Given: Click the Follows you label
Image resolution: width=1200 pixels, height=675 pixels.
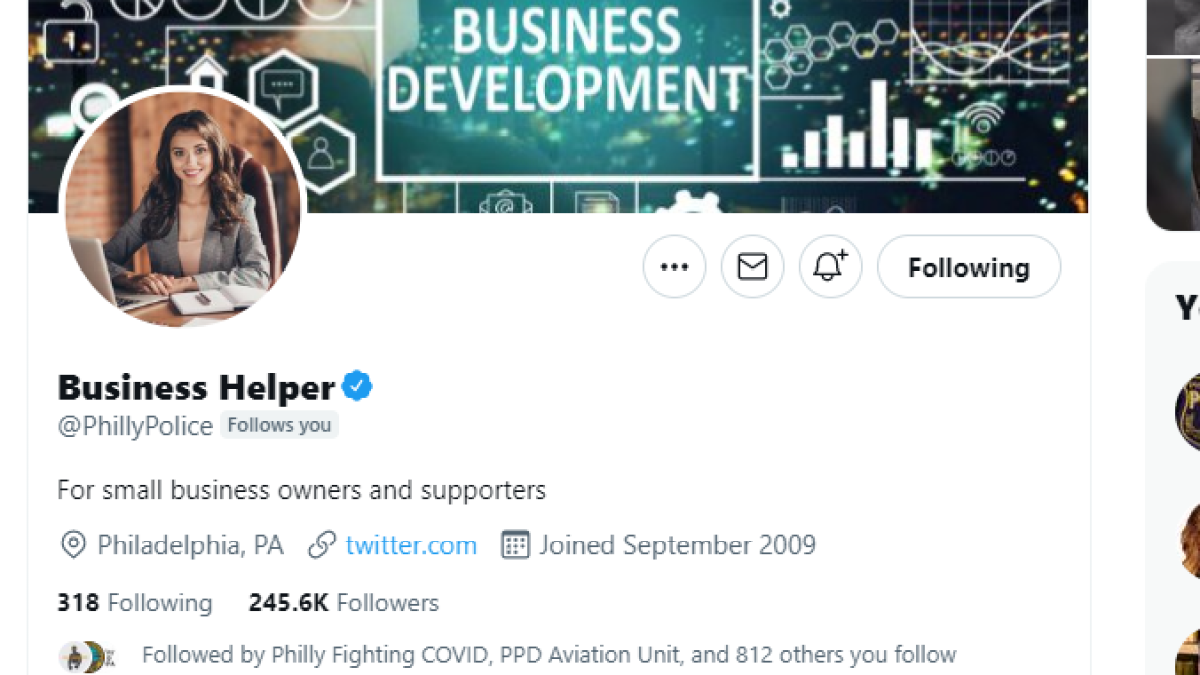Looking at the screenshot, I should (279, 425).
